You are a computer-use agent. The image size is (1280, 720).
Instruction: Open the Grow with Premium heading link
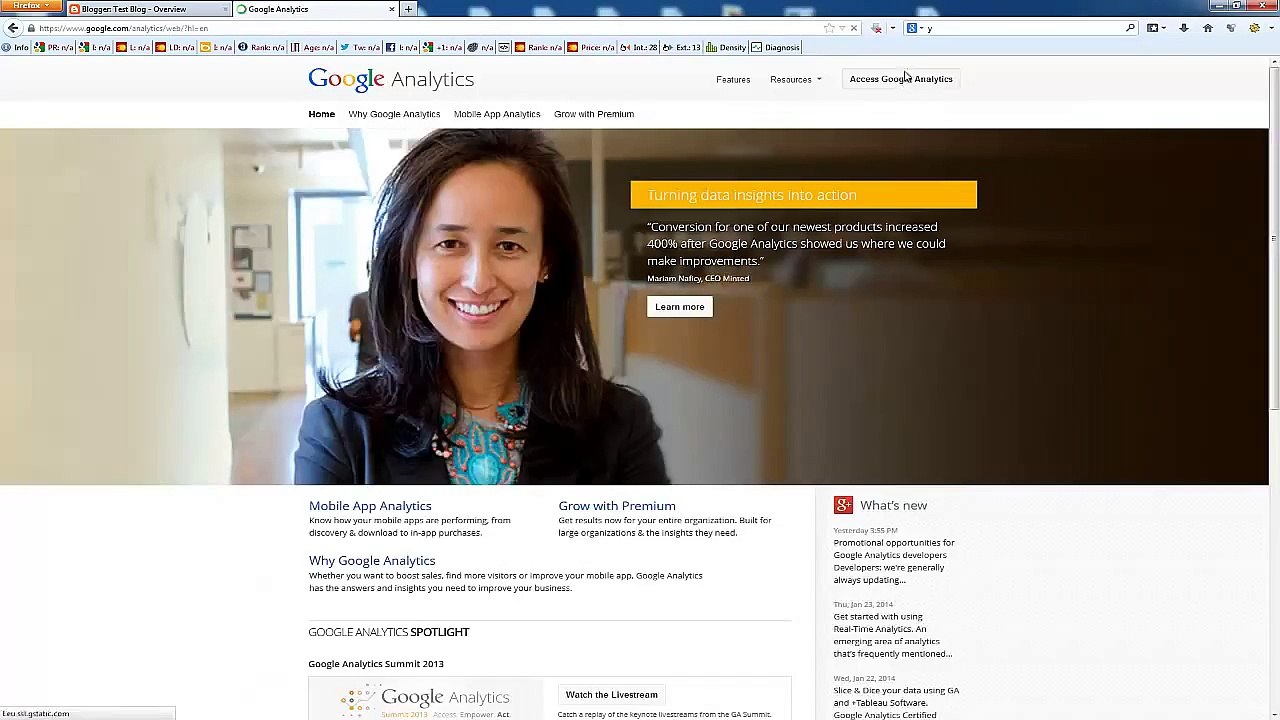click(x=617, y=506)
